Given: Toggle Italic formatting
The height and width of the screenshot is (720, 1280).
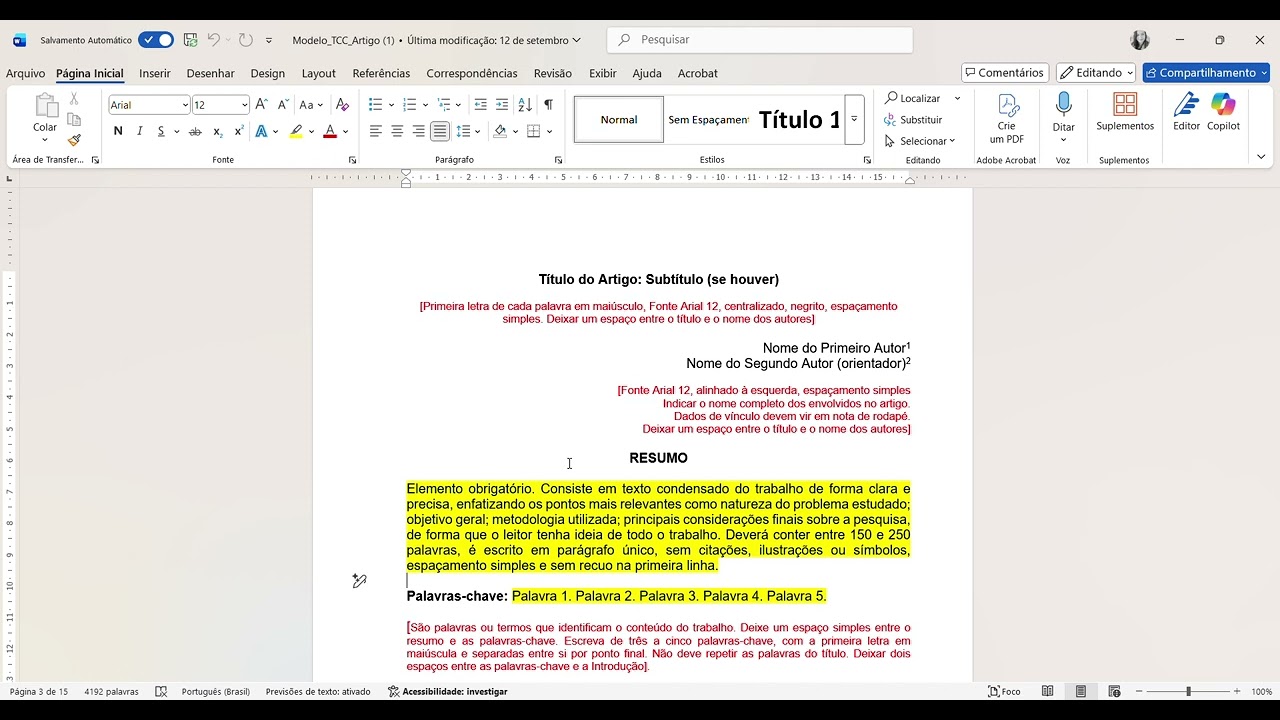Looking at the screenshot, I should (139, 131).
